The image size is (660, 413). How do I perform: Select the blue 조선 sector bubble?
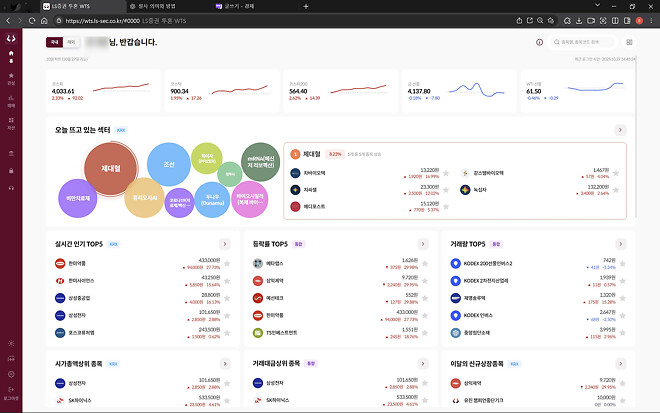(x=169, y=165)
